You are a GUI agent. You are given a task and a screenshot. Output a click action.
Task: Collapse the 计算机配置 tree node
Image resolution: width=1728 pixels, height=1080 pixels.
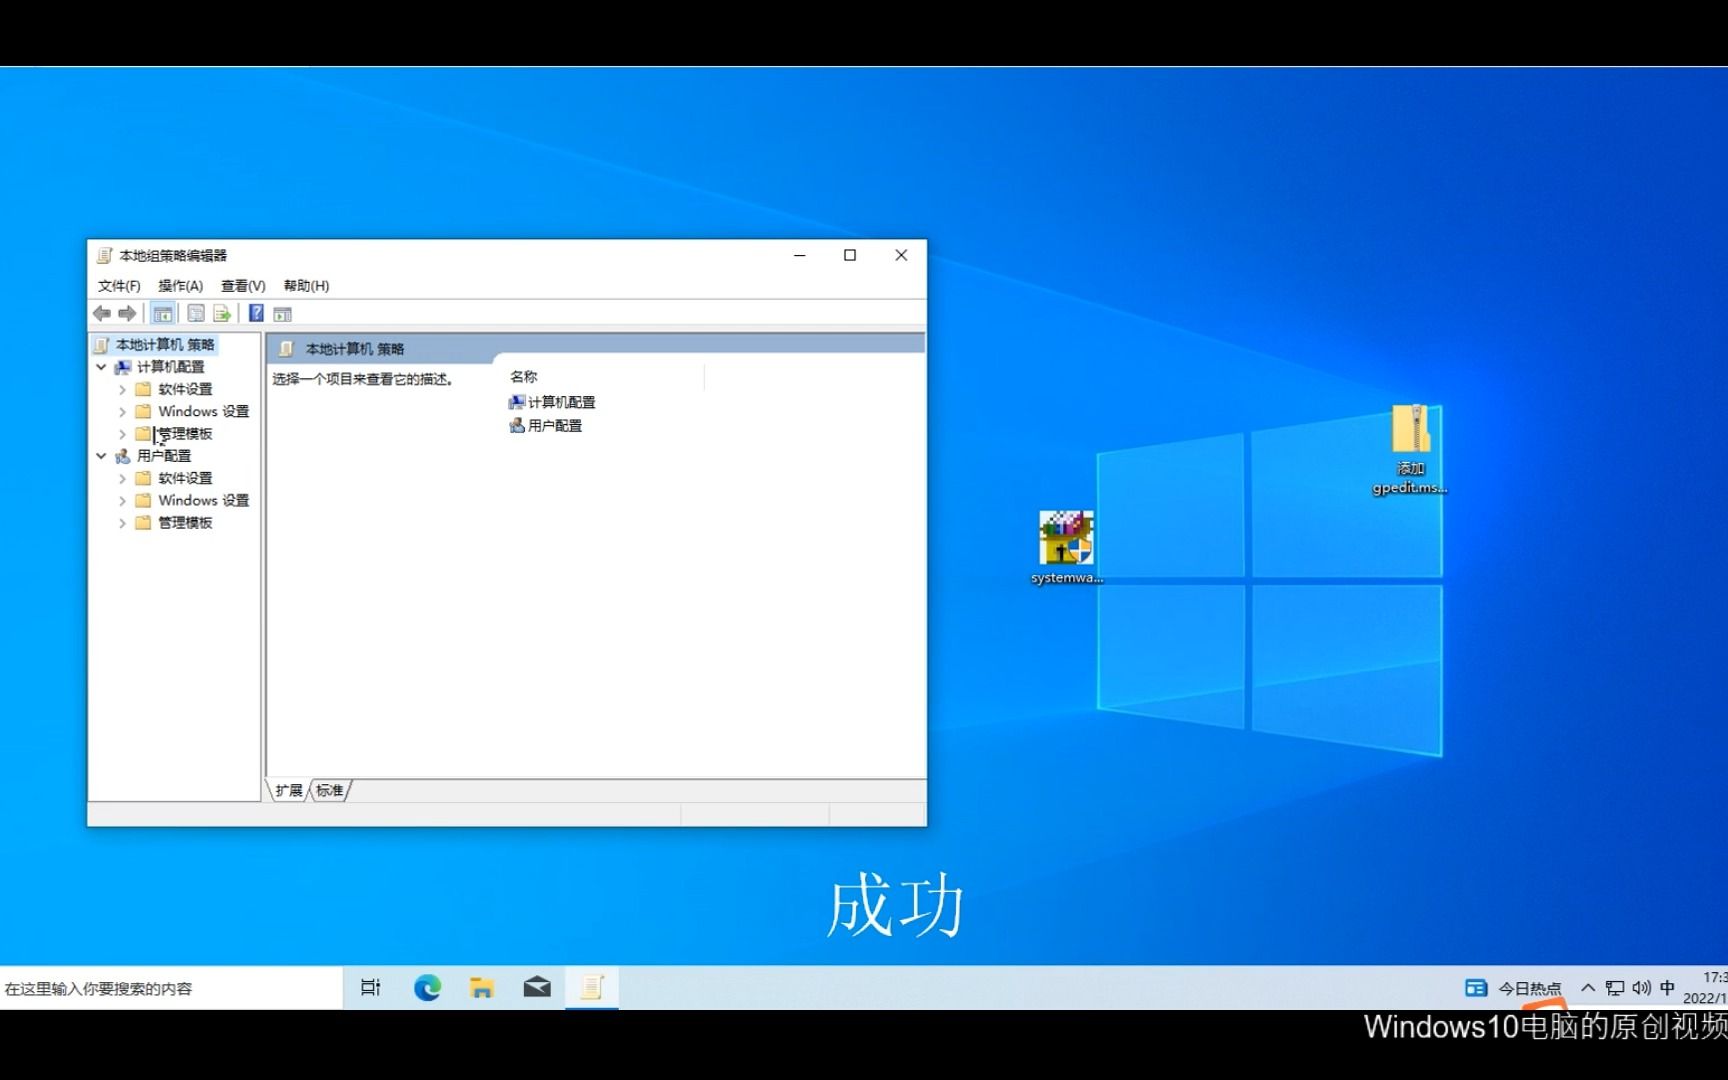[100, 367]
